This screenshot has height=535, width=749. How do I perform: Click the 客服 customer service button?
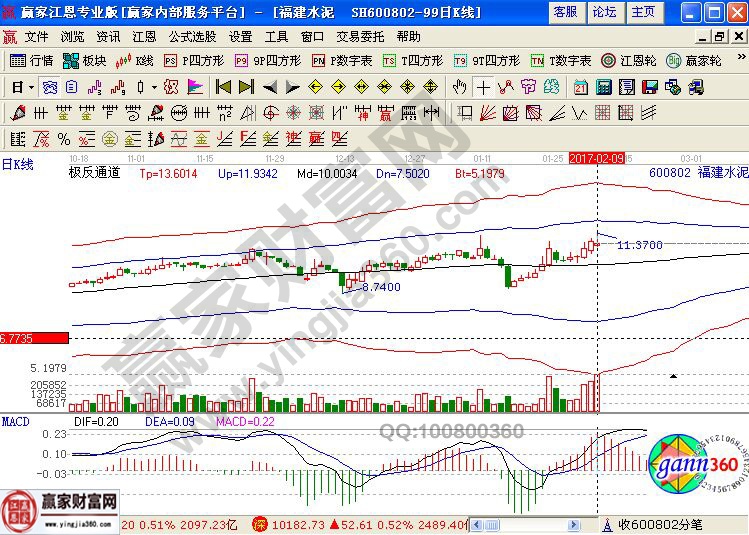tap(564, 12)
